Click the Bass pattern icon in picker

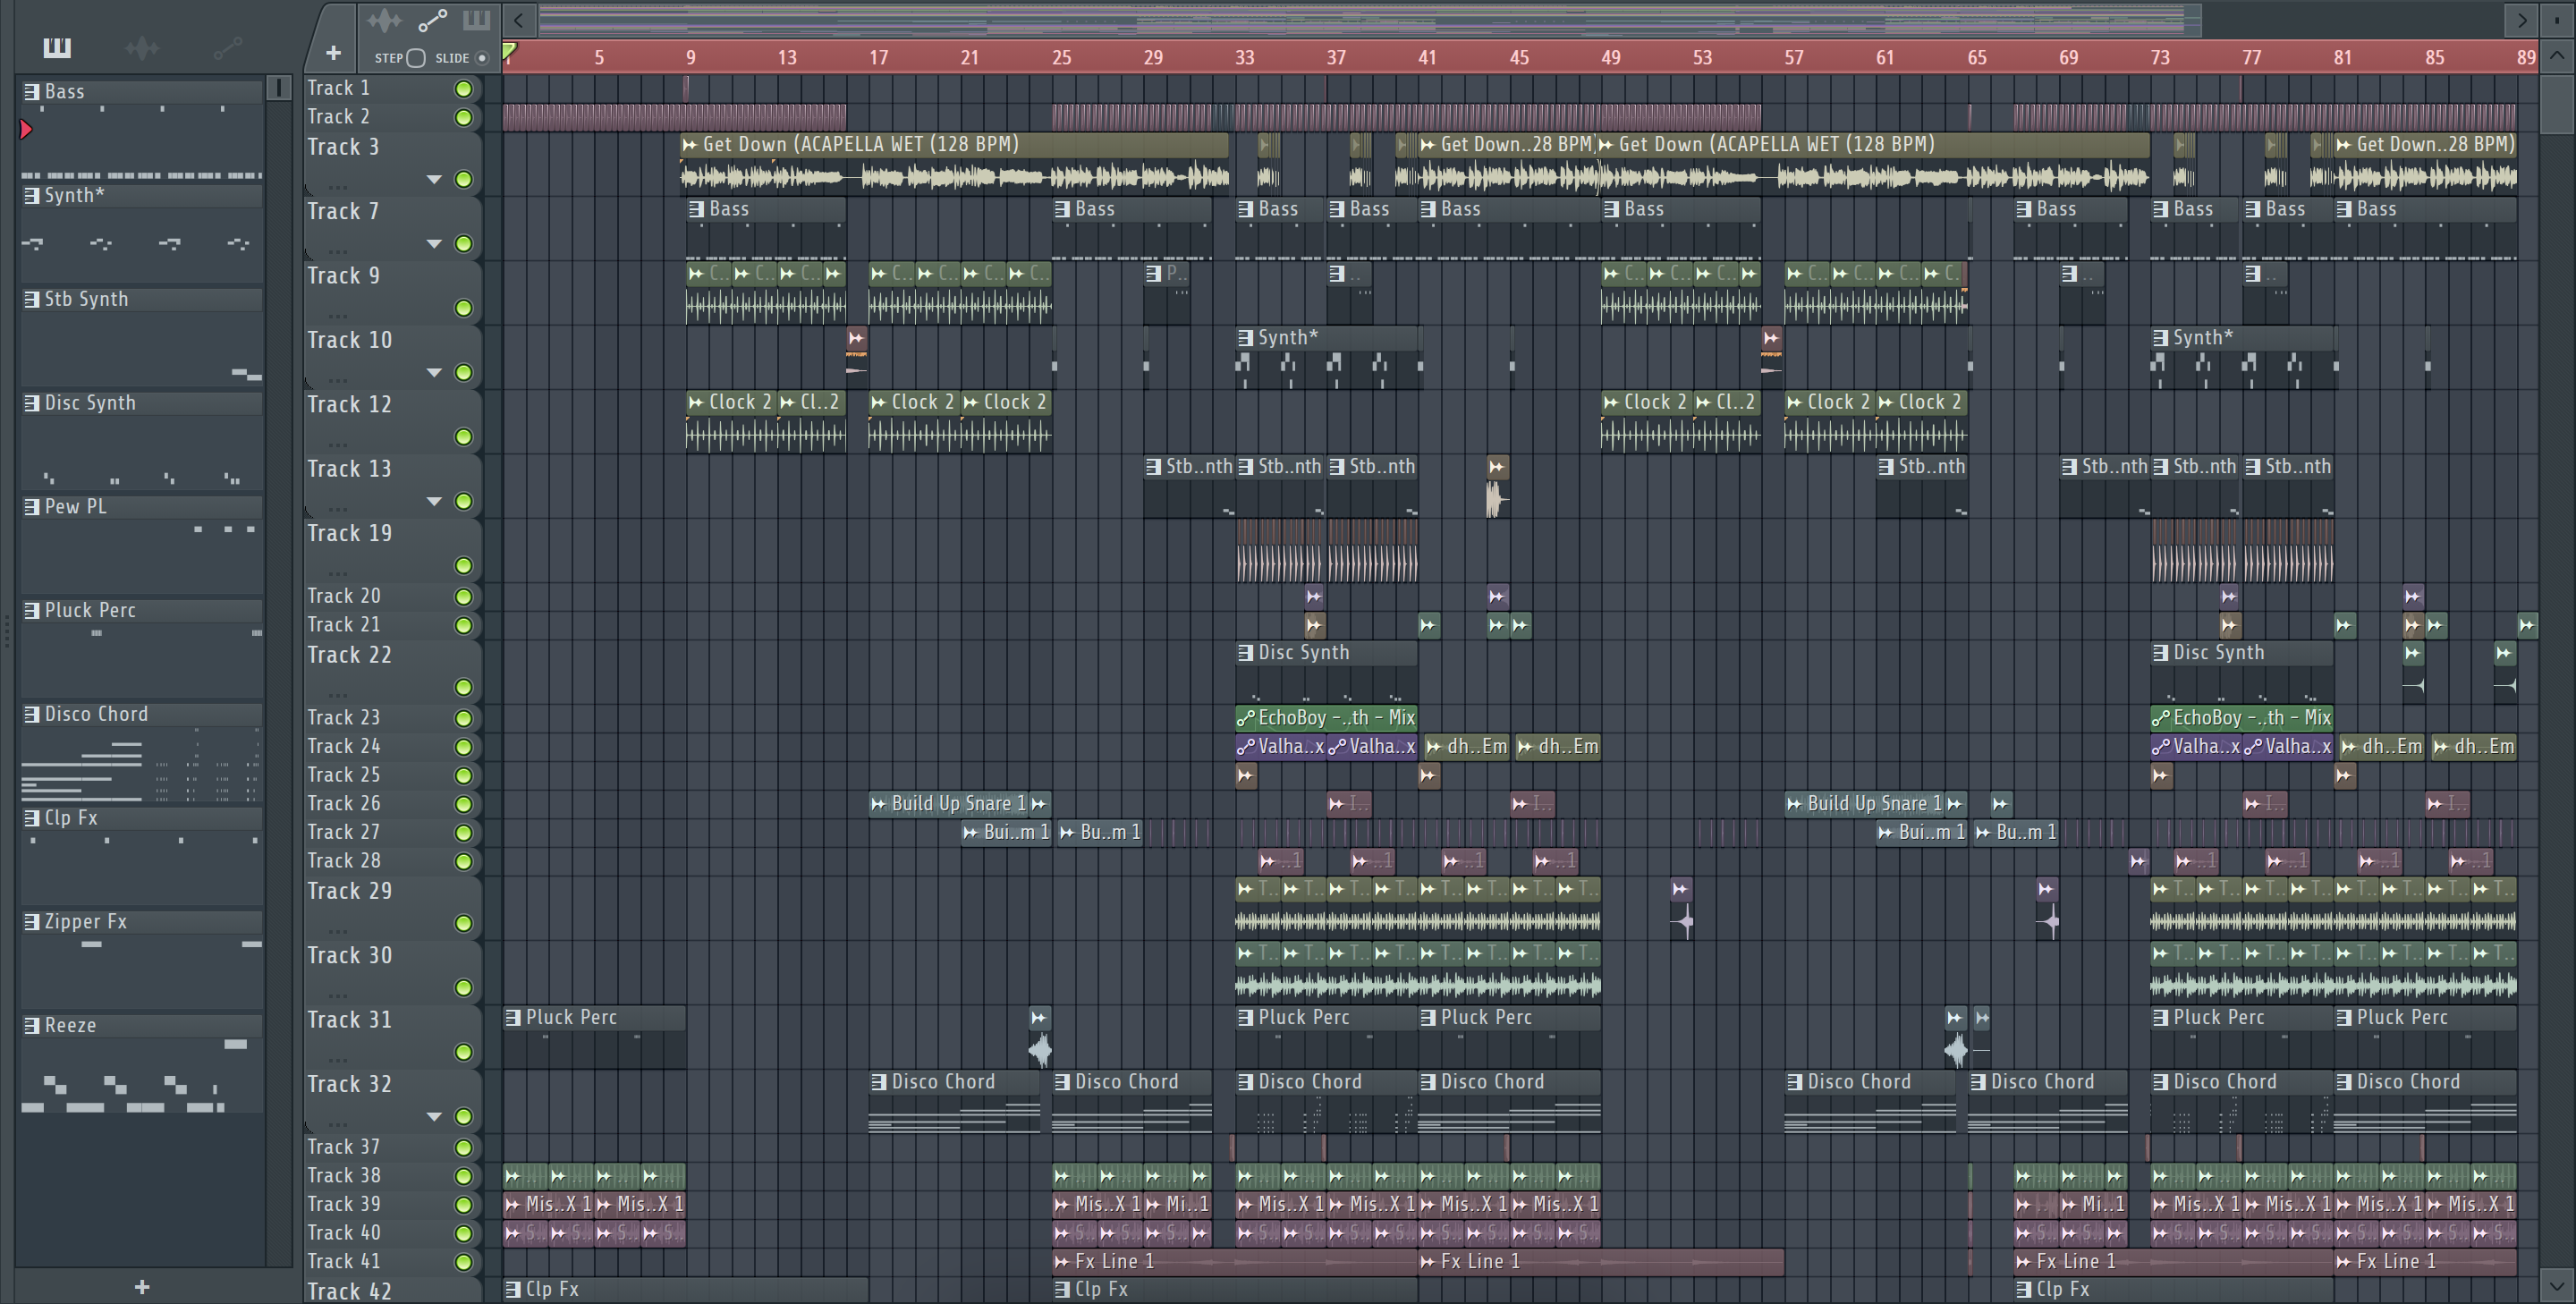[x=32, y=91]
